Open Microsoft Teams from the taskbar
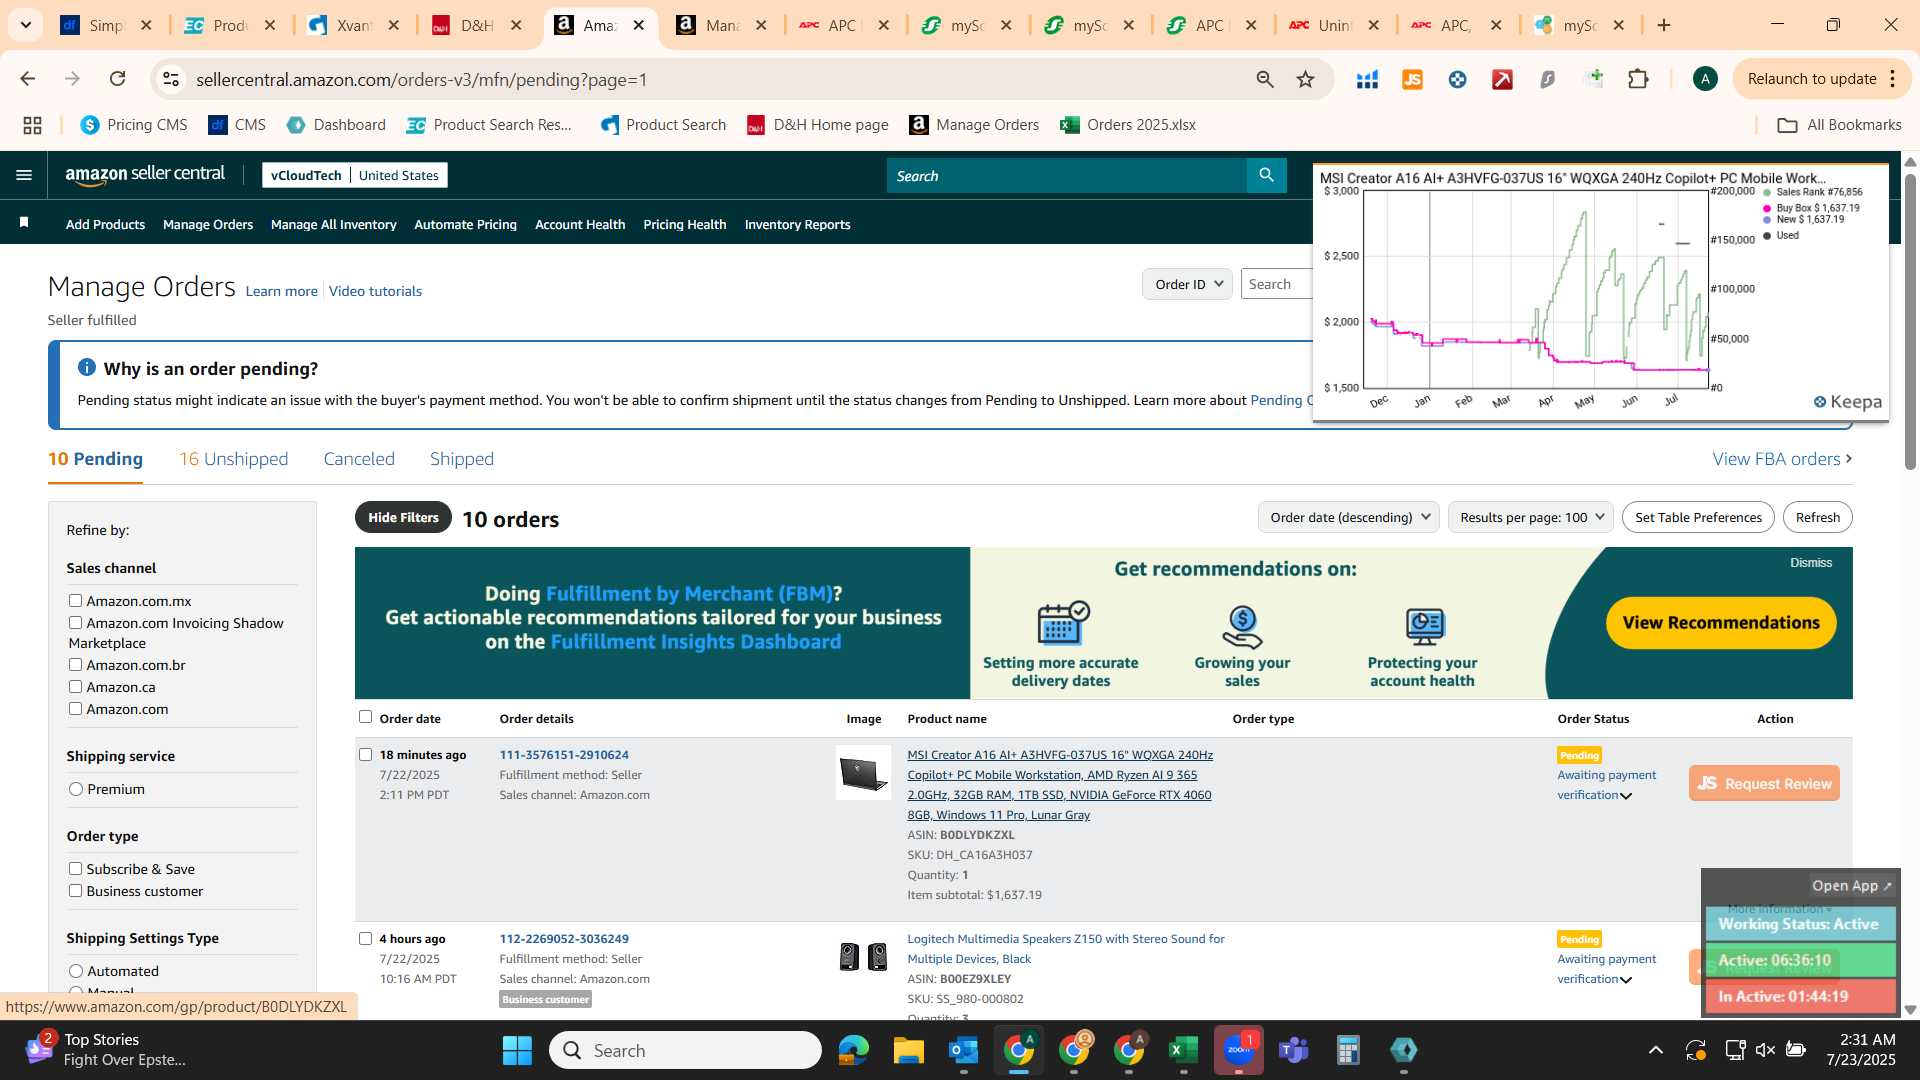This screenshot has height=1080, width=1920. [x=1293, y=1050]
